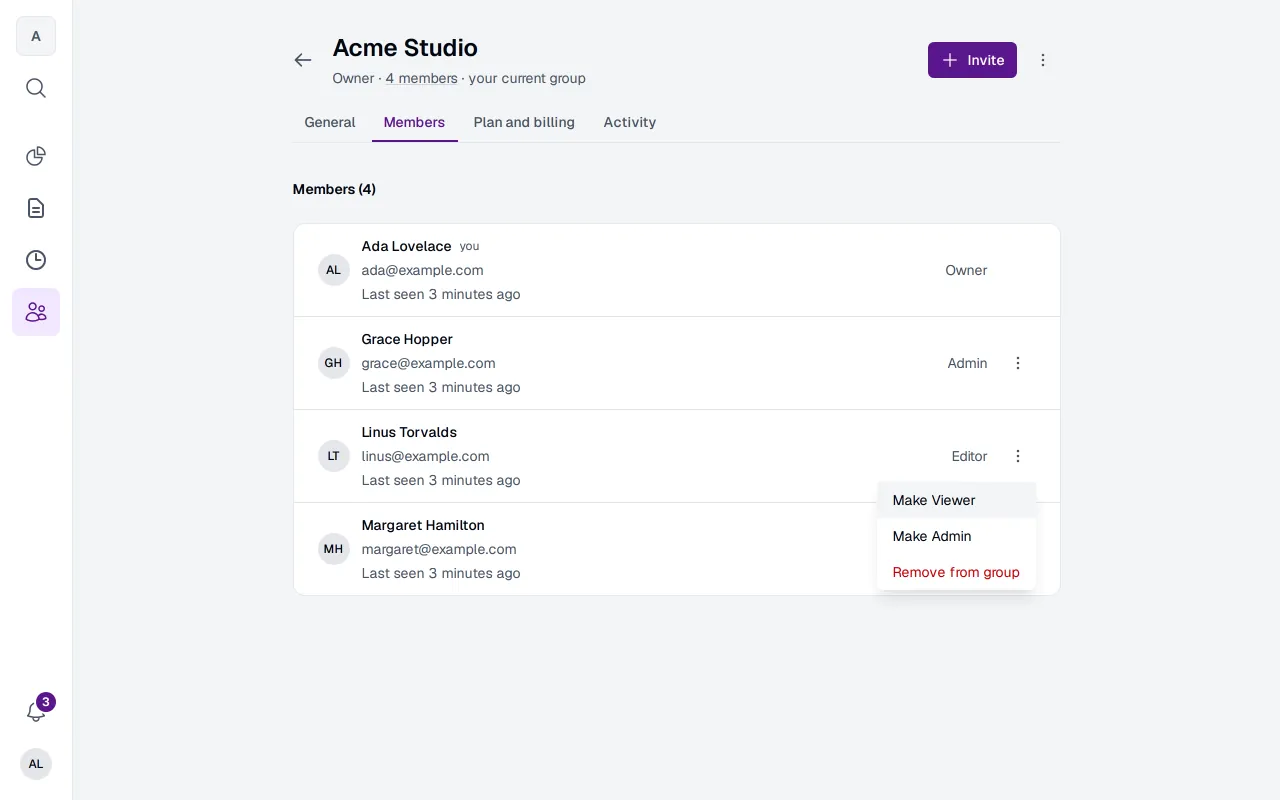Open the workspace switcher labeled A

[x=36, y=36]
